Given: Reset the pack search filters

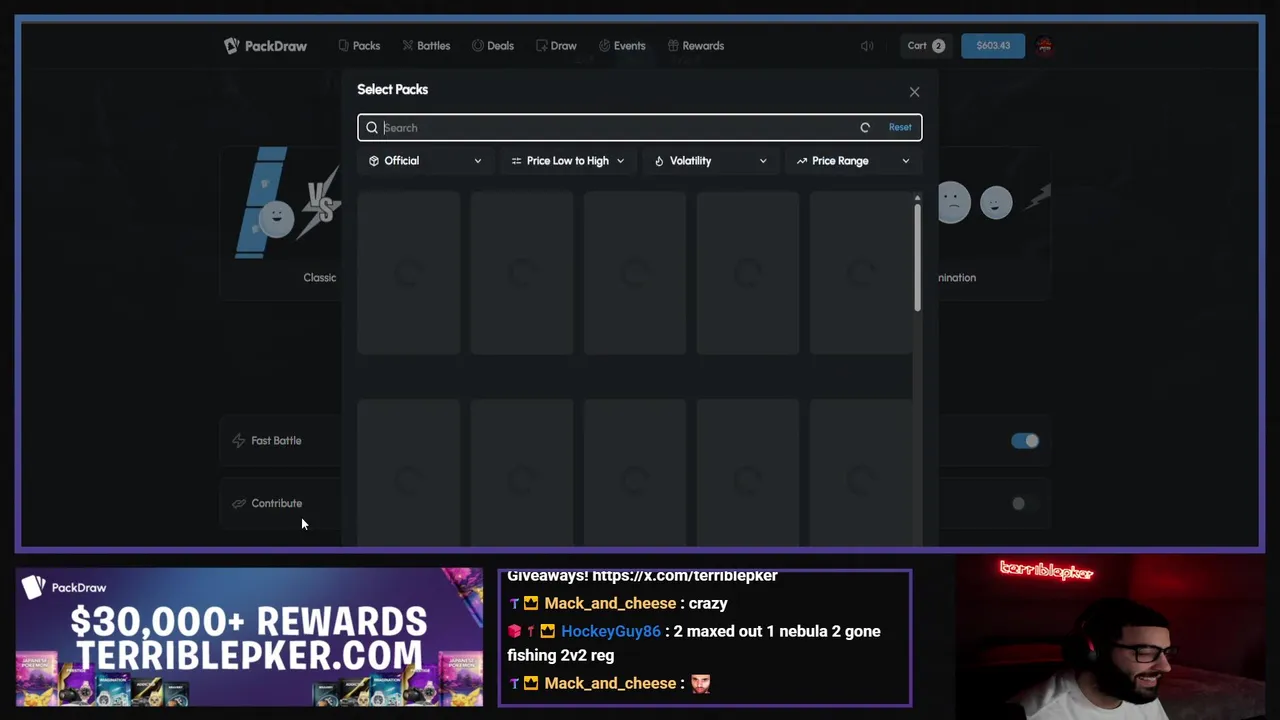Looking at the screenshot, I should 900,128.
